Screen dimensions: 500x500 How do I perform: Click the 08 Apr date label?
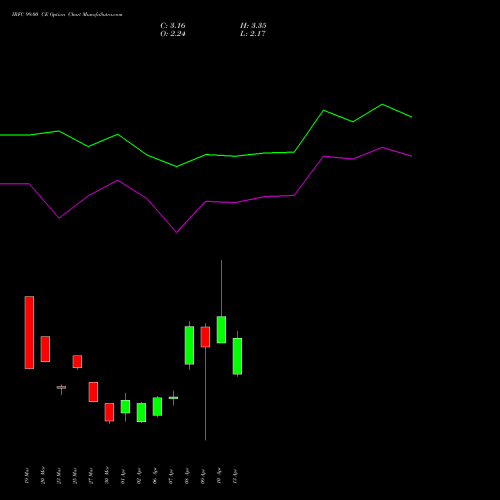coord(187,476)
